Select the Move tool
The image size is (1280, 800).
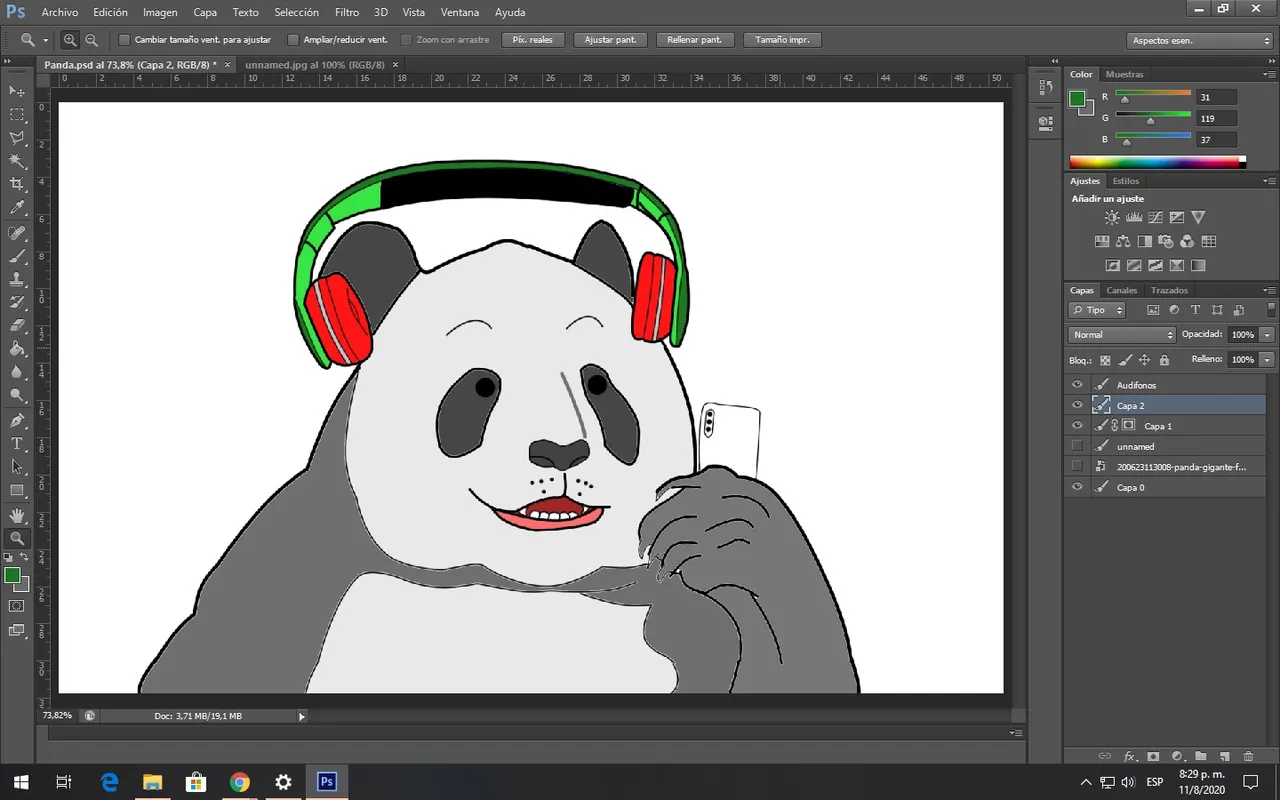[17, 91]
